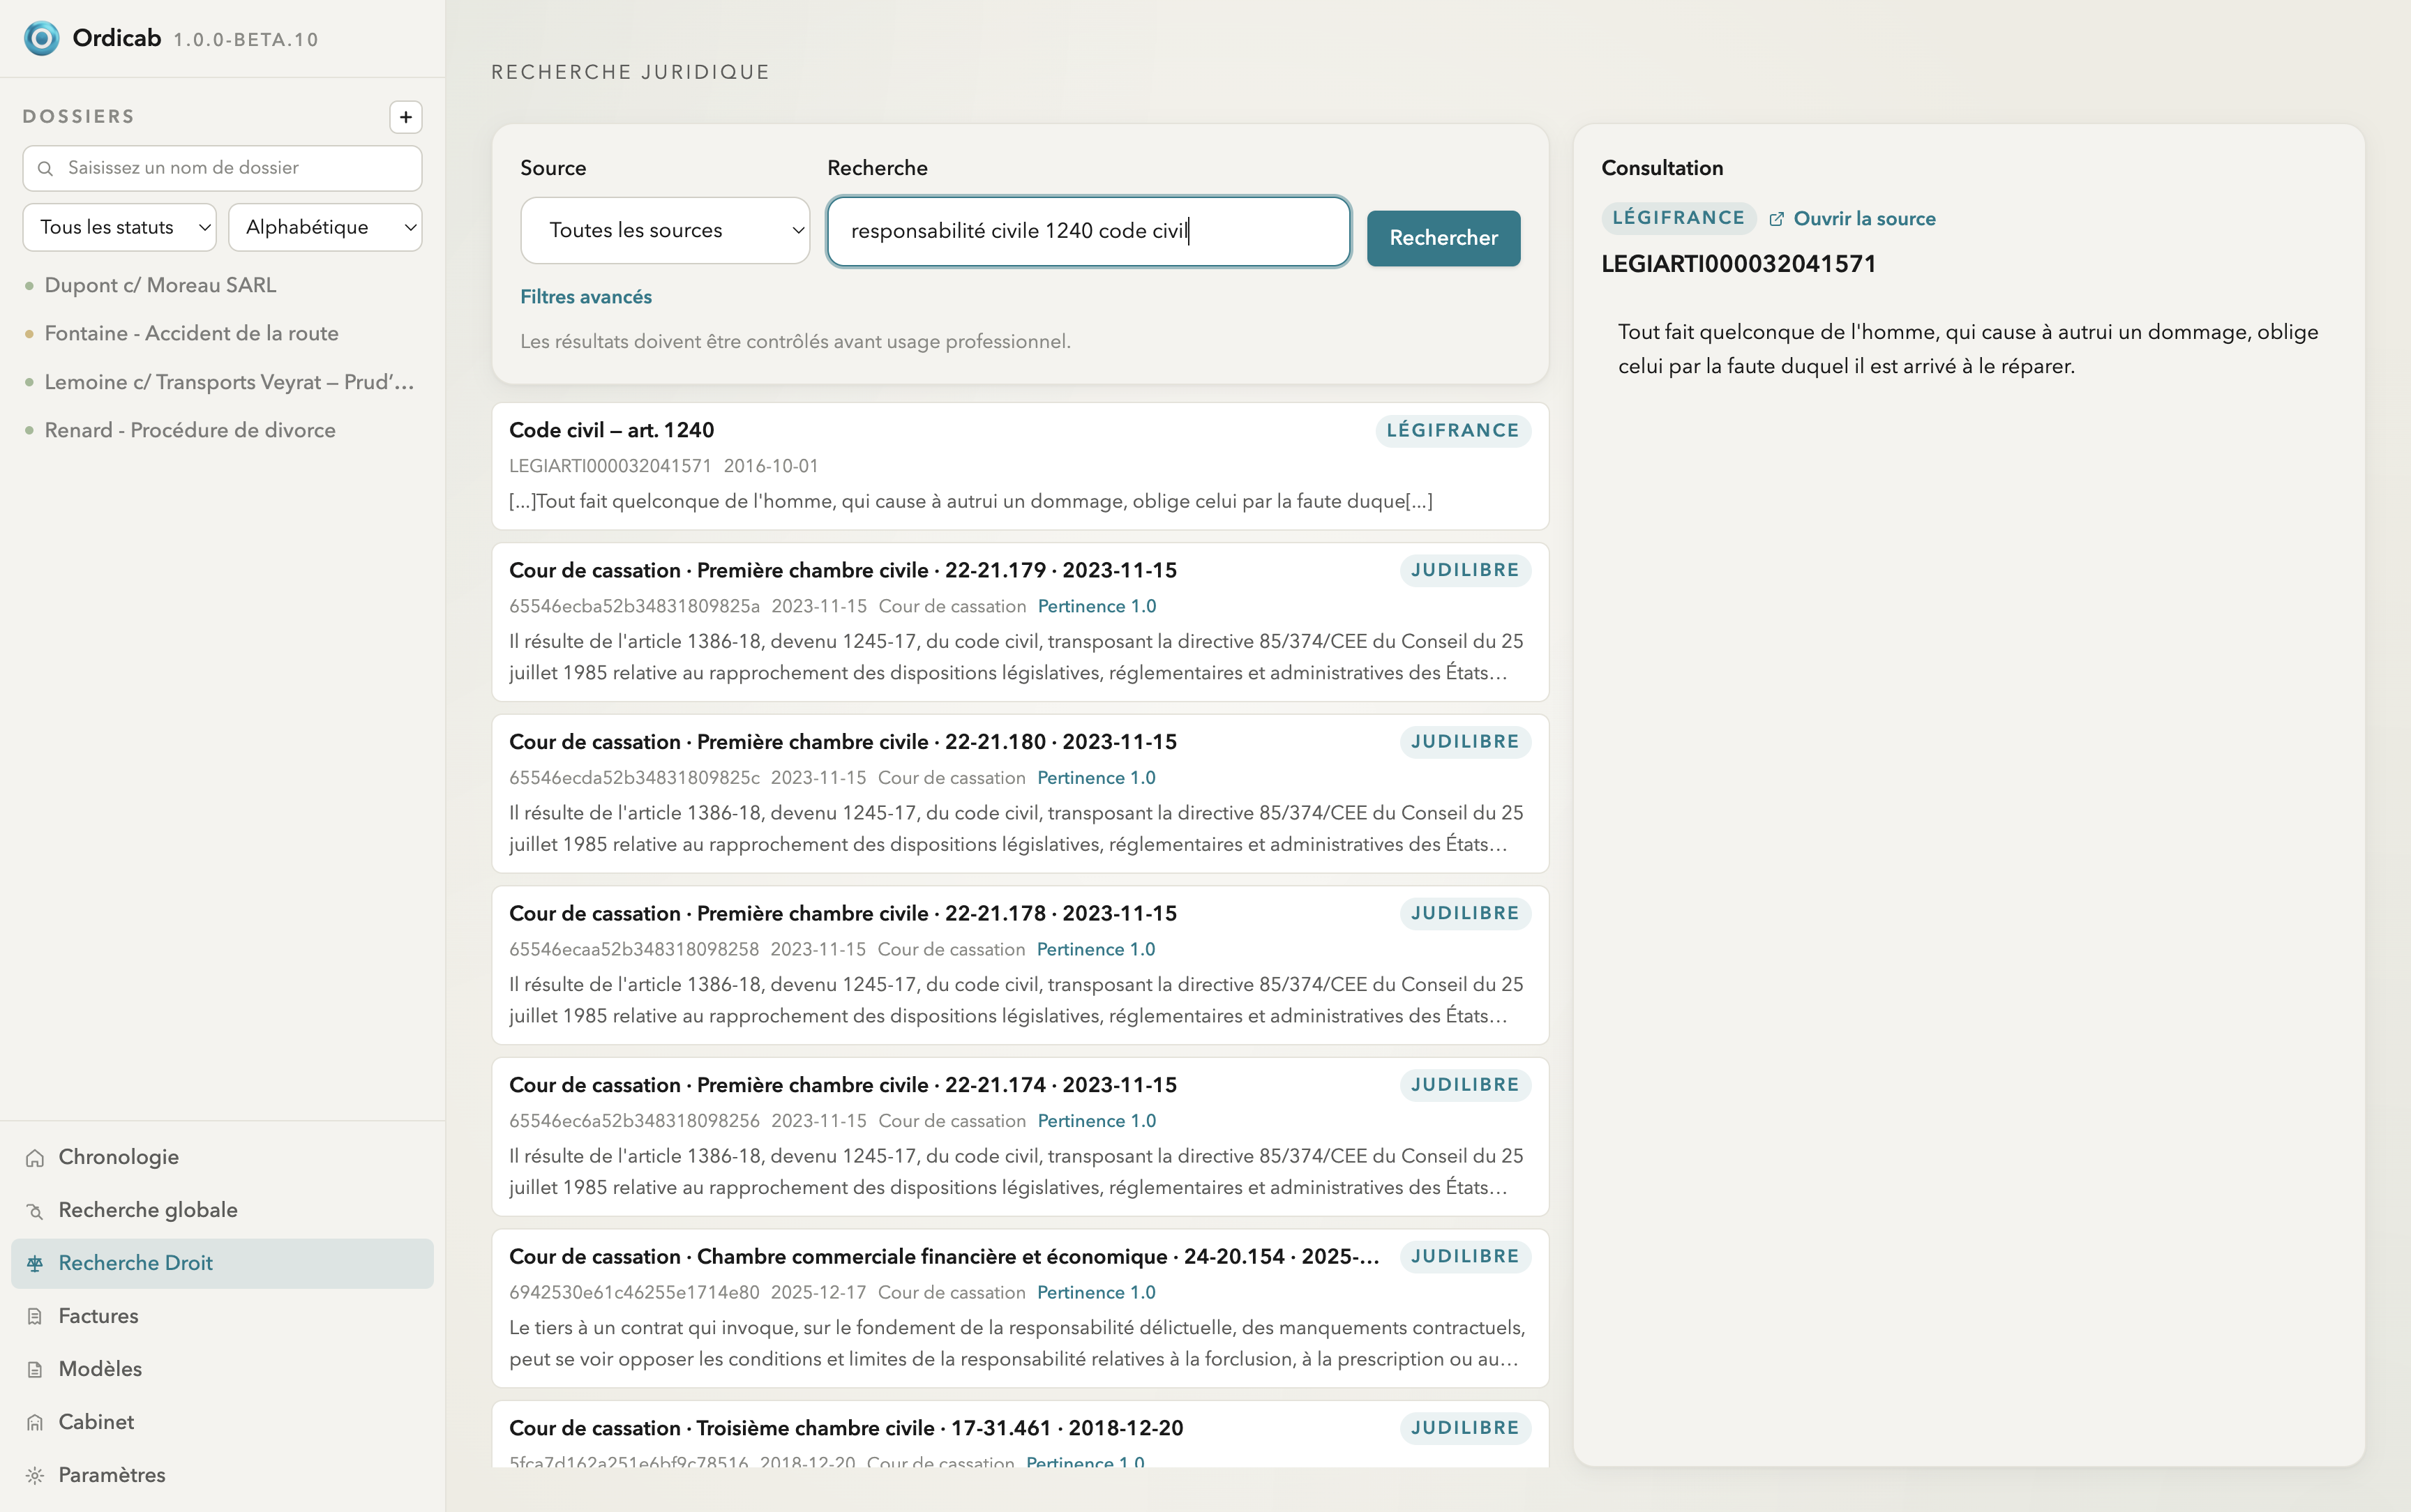This screenshot has width=2411, height=1512.
Task: Click the DOSSIERS sidebar heading
Action: (x=78, y=117)
